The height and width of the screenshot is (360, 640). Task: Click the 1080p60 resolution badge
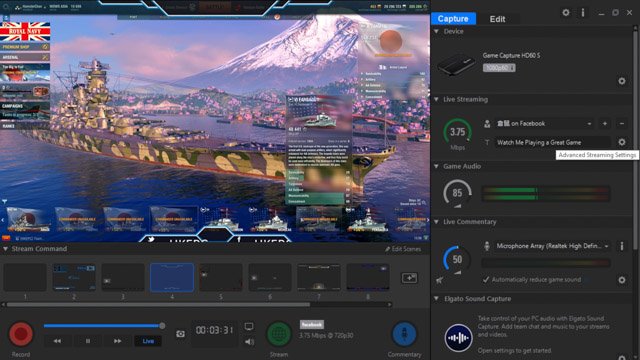click(499, 68)
